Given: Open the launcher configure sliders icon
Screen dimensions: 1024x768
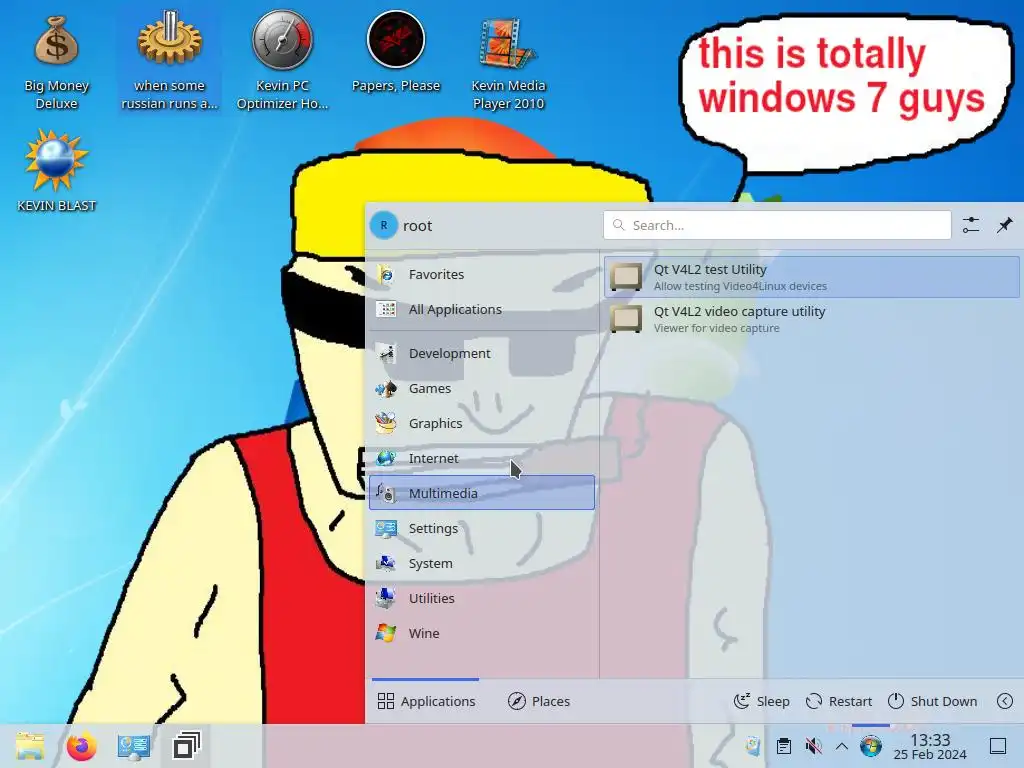Looking at the screenshot, I should click(x=971, y=225).
